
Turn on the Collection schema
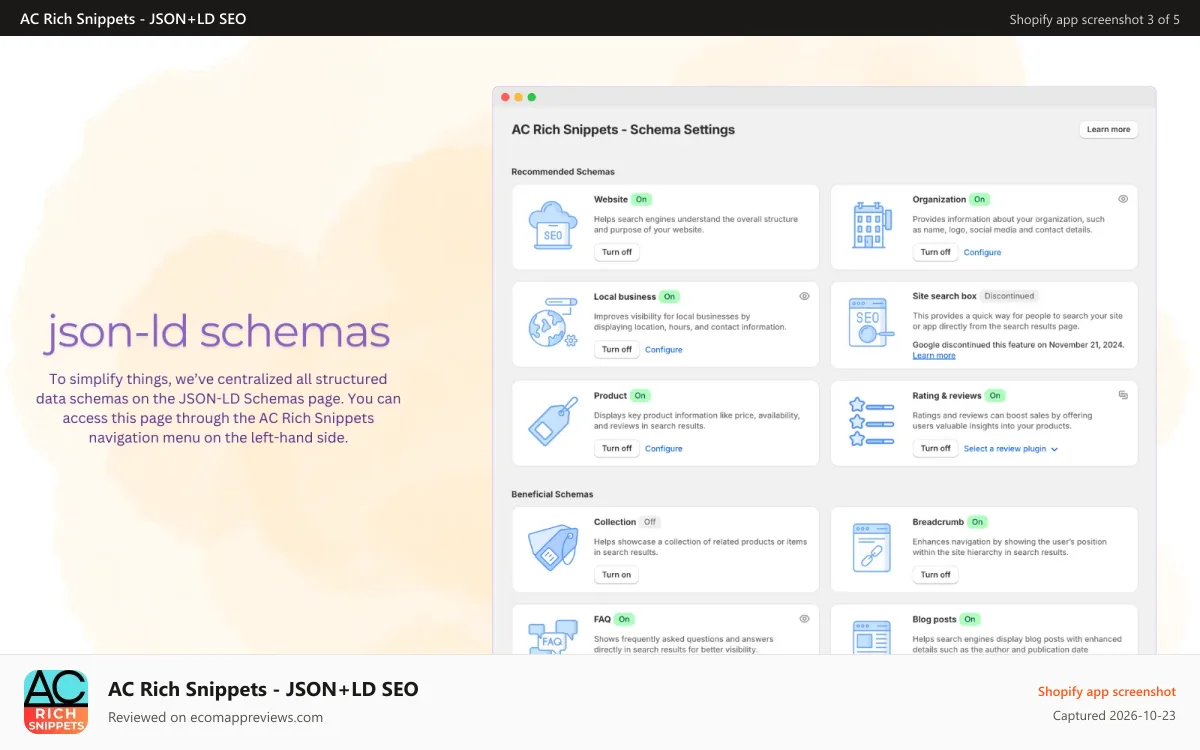(617, 574)
